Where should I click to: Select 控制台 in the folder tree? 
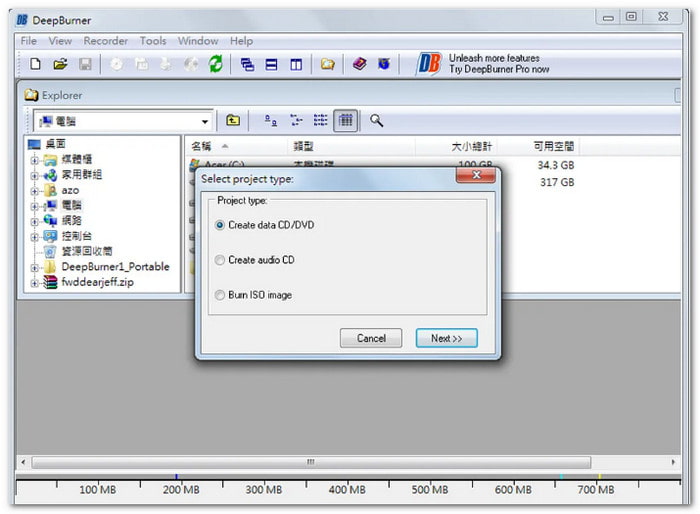[76, 236]
